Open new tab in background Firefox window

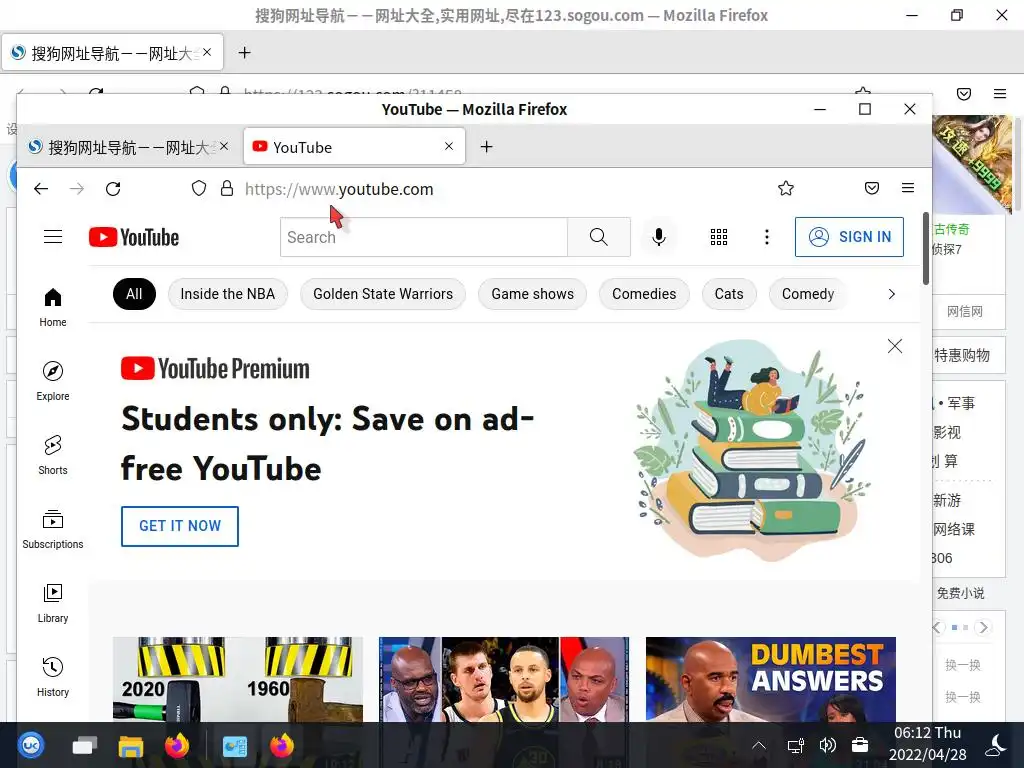(x=244, y=53)
